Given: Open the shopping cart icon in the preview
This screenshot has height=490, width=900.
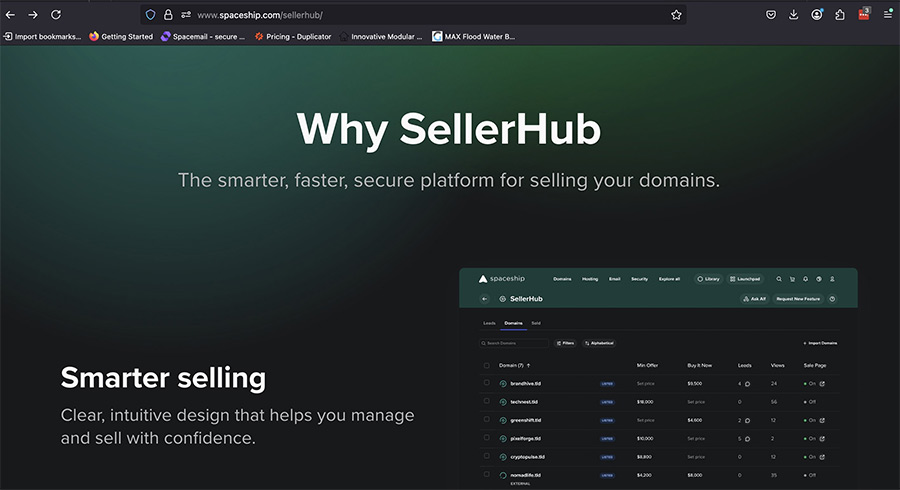Looking at the screenshot, I should pyautogui.click(x=792, y=279).
